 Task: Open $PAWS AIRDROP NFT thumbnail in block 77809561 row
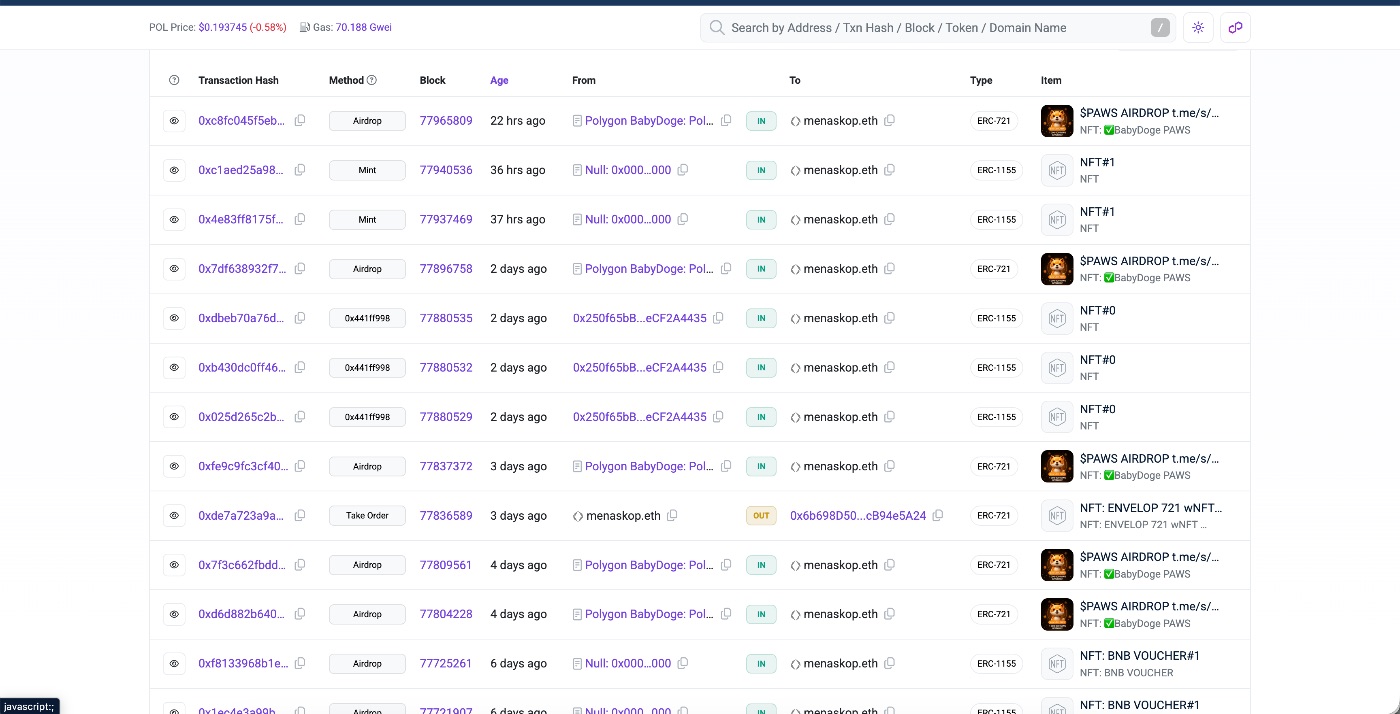1057,565
